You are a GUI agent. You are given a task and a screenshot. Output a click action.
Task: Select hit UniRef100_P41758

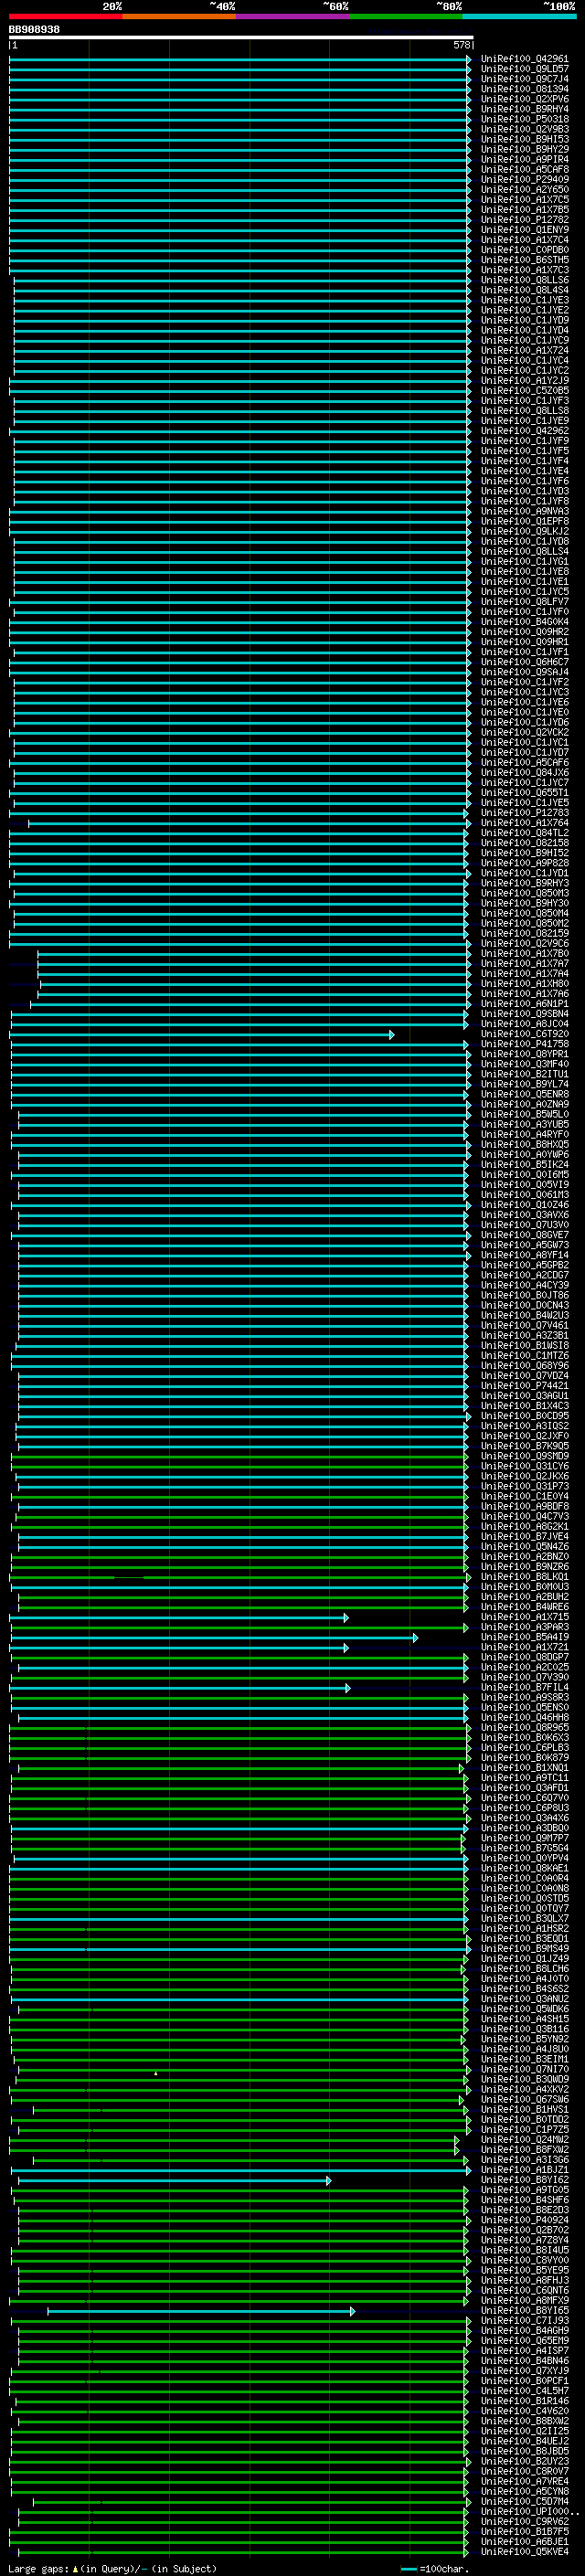tap(524, 1044)
